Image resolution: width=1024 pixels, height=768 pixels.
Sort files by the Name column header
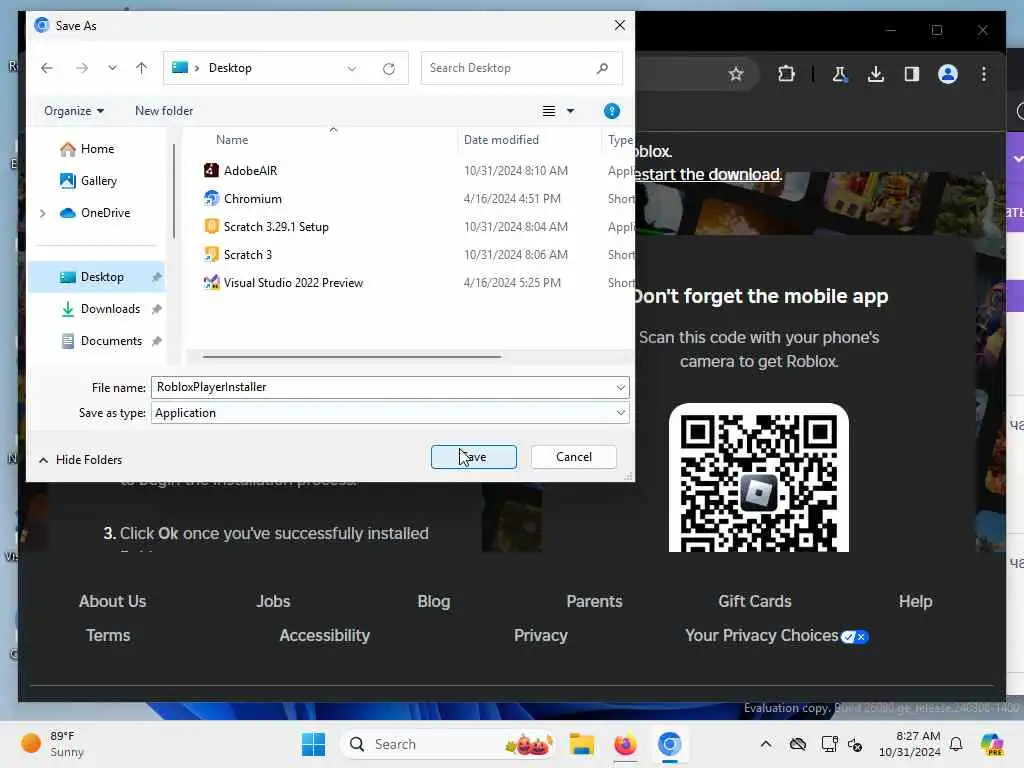232,140
